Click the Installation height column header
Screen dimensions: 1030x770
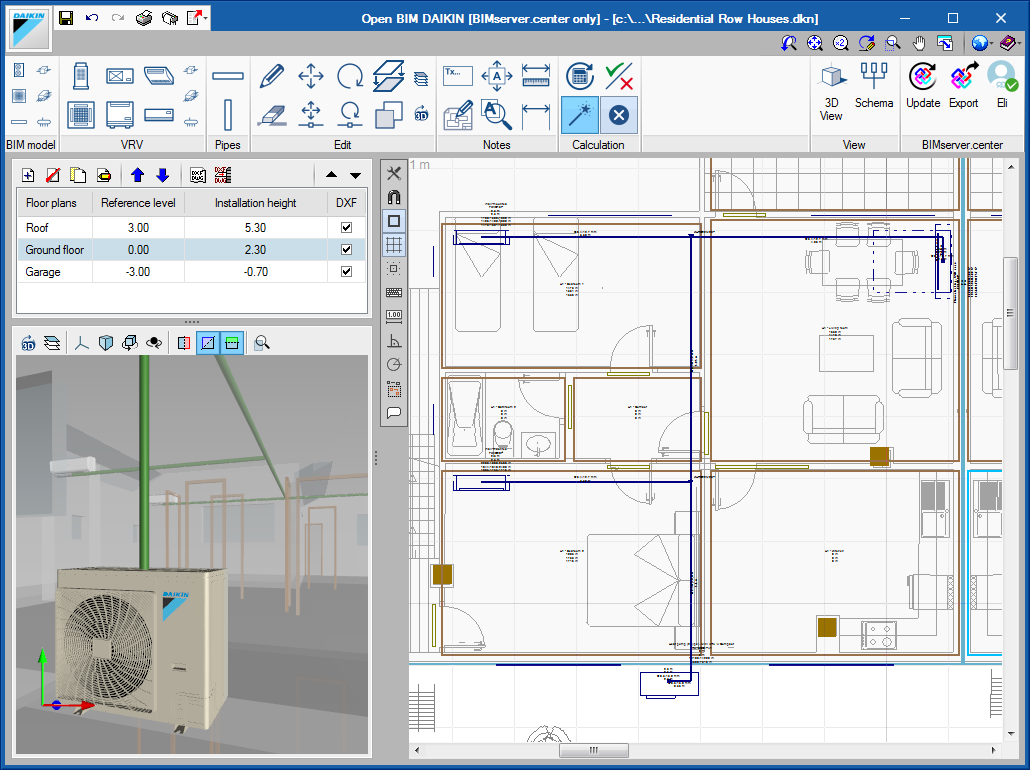[x=256, y=203]
